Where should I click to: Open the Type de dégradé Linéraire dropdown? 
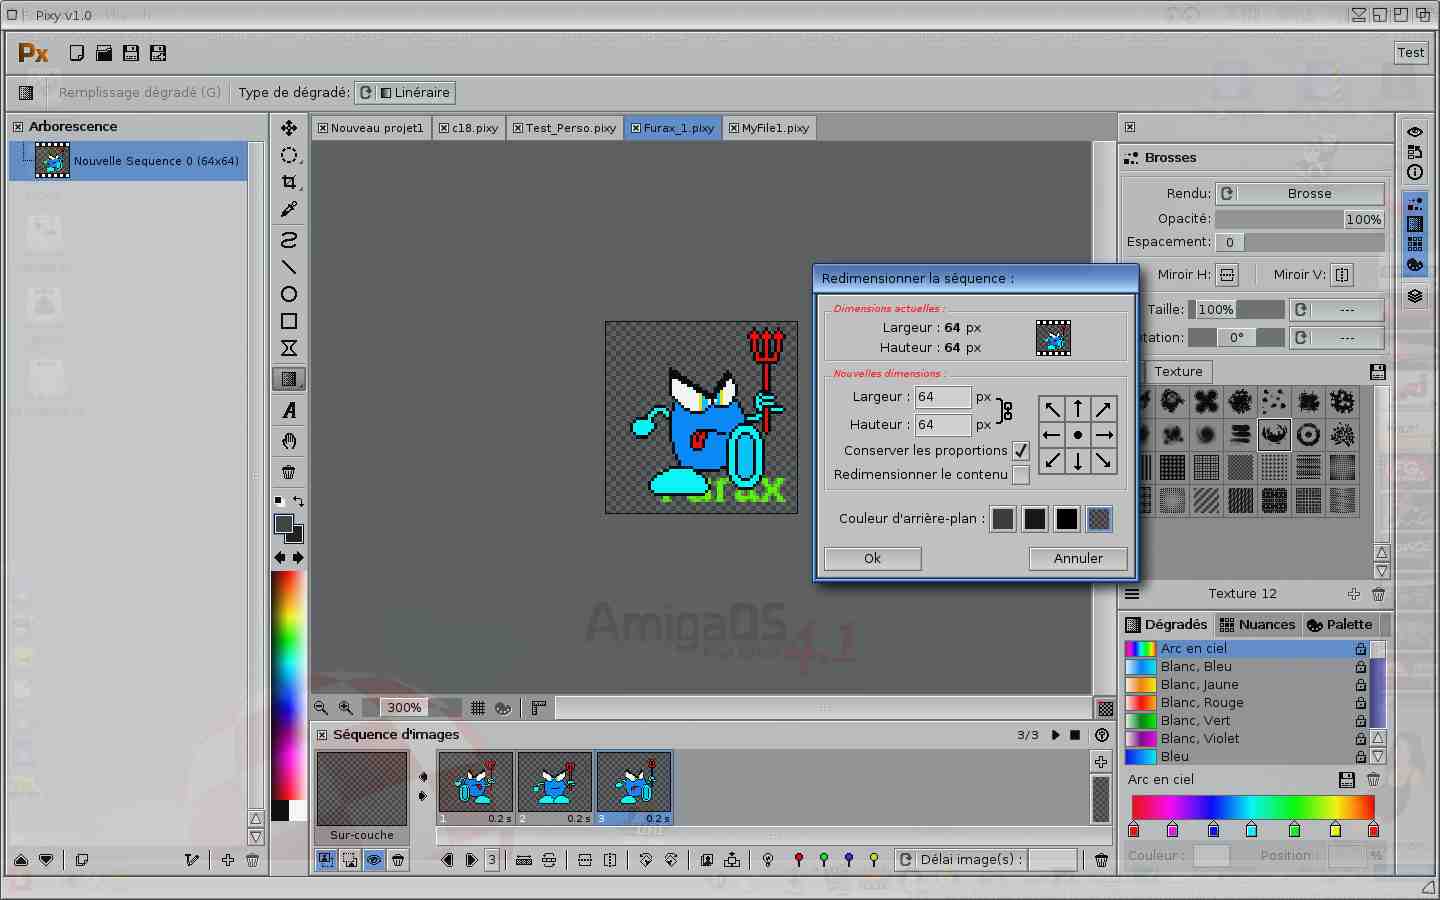(405, 93)
